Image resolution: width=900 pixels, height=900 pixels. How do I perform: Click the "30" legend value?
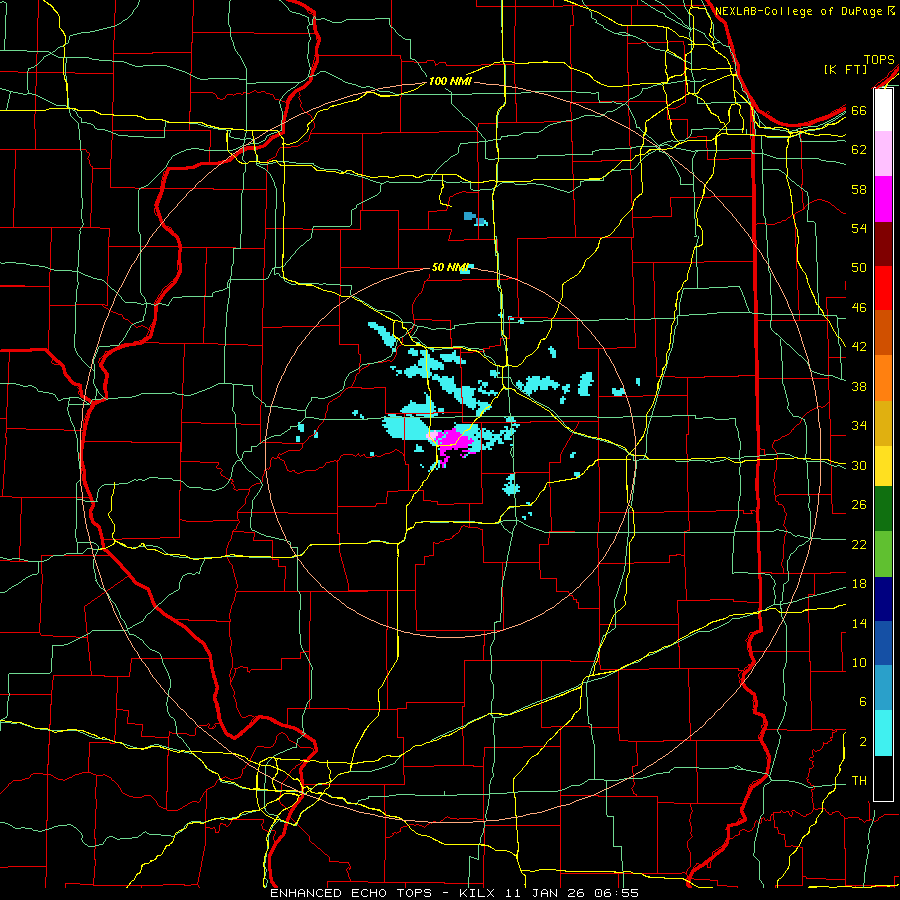coord(859,465)
